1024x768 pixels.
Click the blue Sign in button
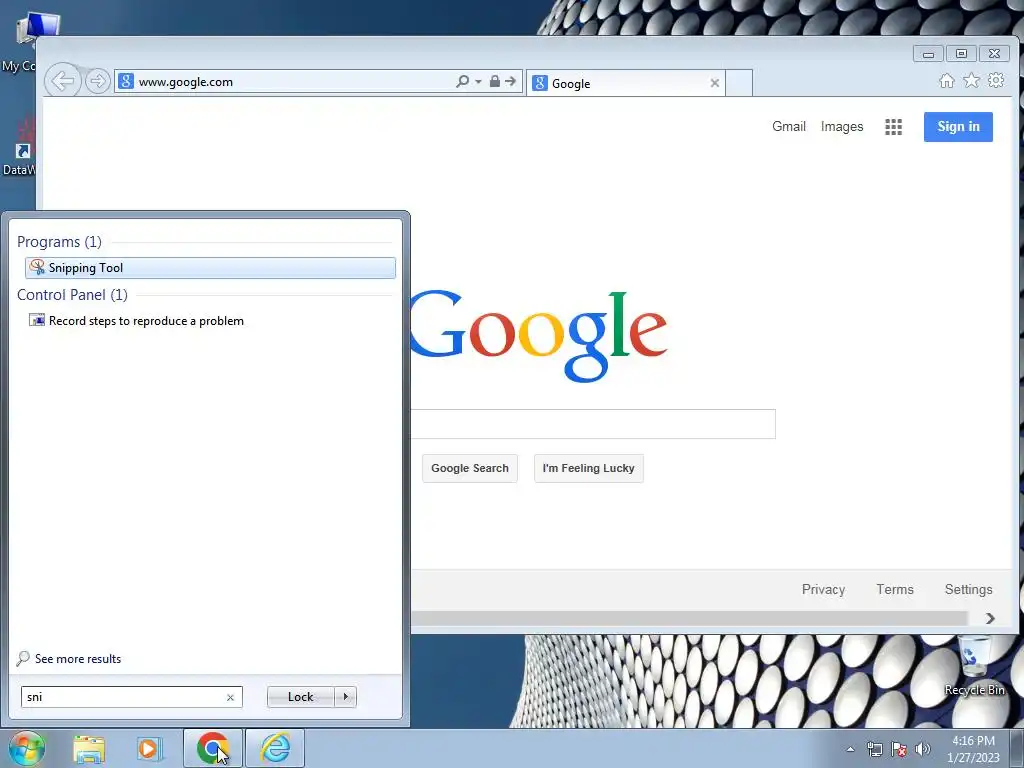click(958, 127)
